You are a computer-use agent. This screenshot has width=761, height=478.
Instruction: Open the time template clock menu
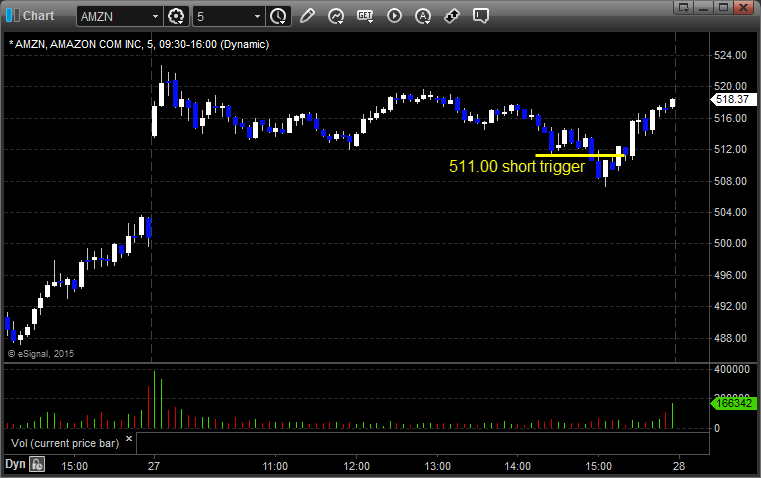pyautogui.click(x=278, y=16)
